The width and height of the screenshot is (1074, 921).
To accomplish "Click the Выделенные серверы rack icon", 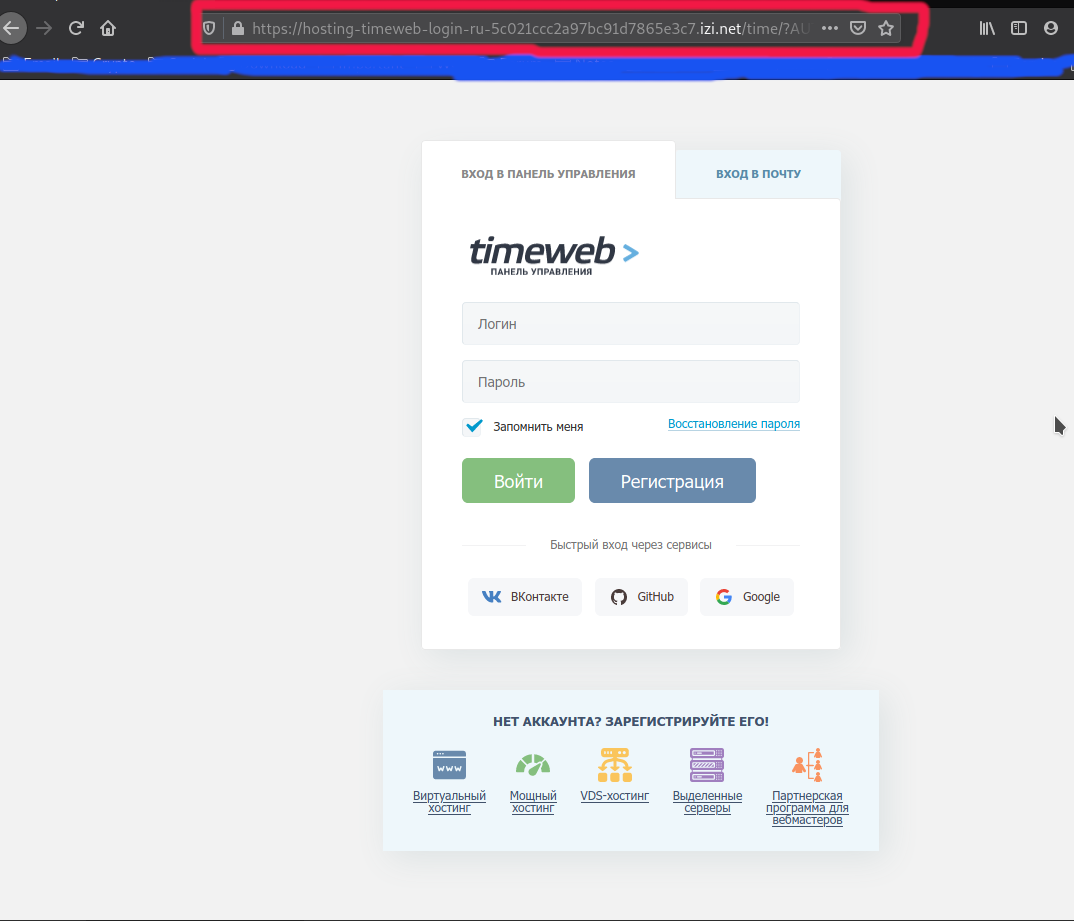I will coord(707,765).
